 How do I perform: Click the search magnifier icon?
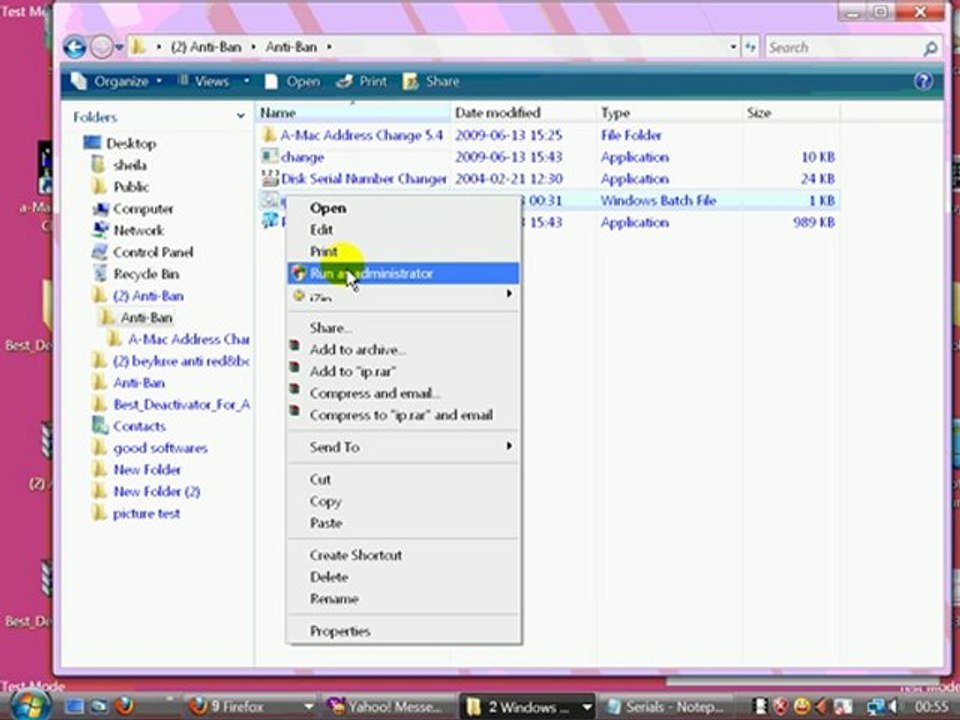point(930,48)
